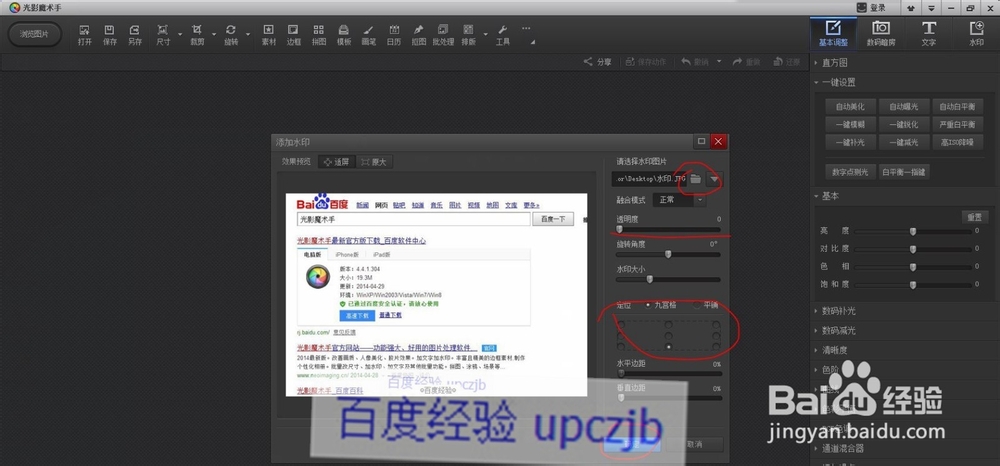The height and width of the screenshot is (466, 1000).
Task: Click the 重置 (Reset) button in 基本
Action: (975, 217)
